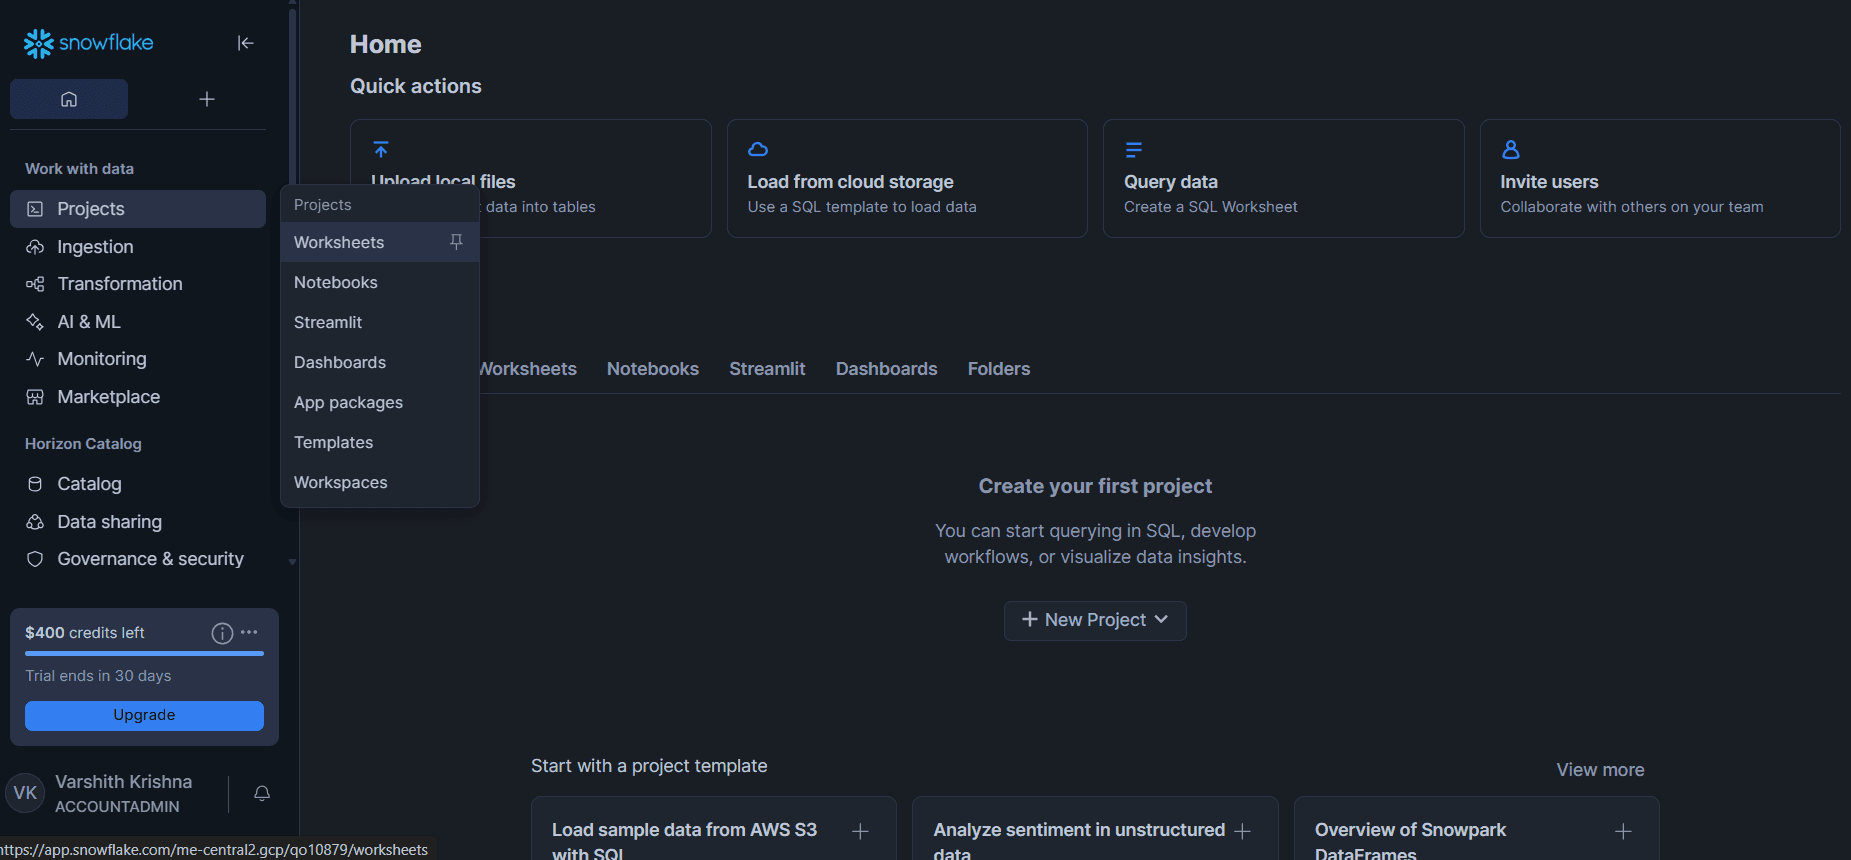Click View more templates link
Viewport: 1851px width, 860px height.
pos(1600,770)
